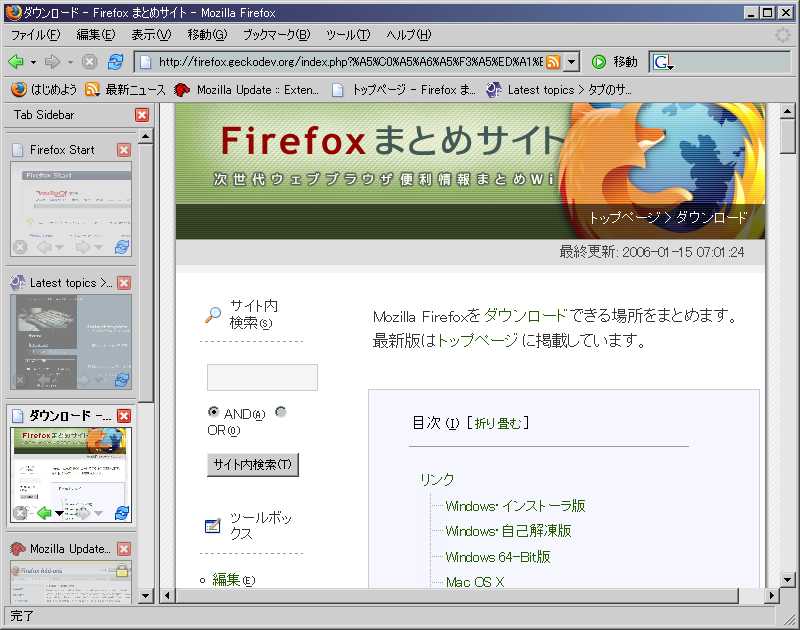Click the green 移動 Go button
Viewport: 800px width, 630px height.
tap(615, 62)
